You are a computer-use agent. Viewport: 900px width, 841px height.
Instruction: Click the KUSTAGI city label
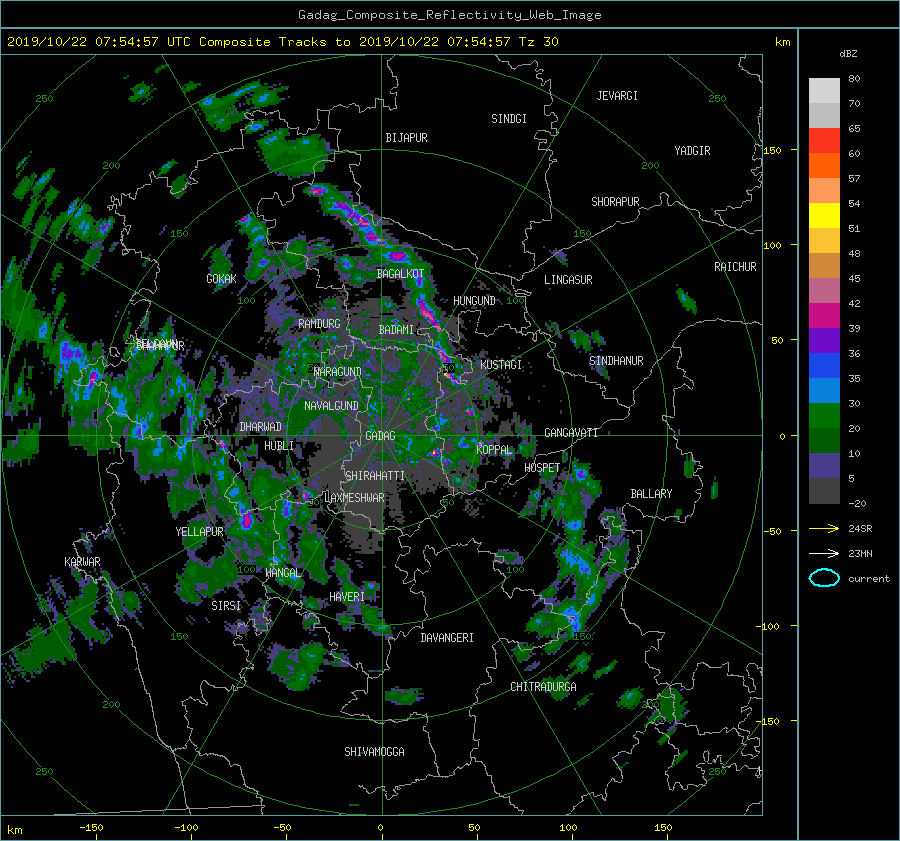[x=501, y=365]
